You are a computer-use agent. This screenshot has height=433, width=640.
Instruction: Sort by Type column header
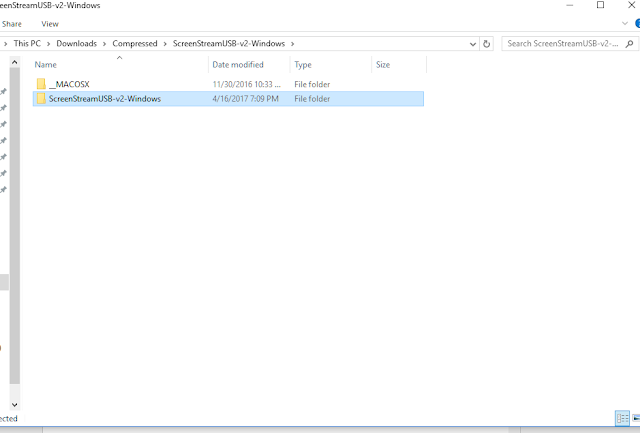tap(303, 64)
